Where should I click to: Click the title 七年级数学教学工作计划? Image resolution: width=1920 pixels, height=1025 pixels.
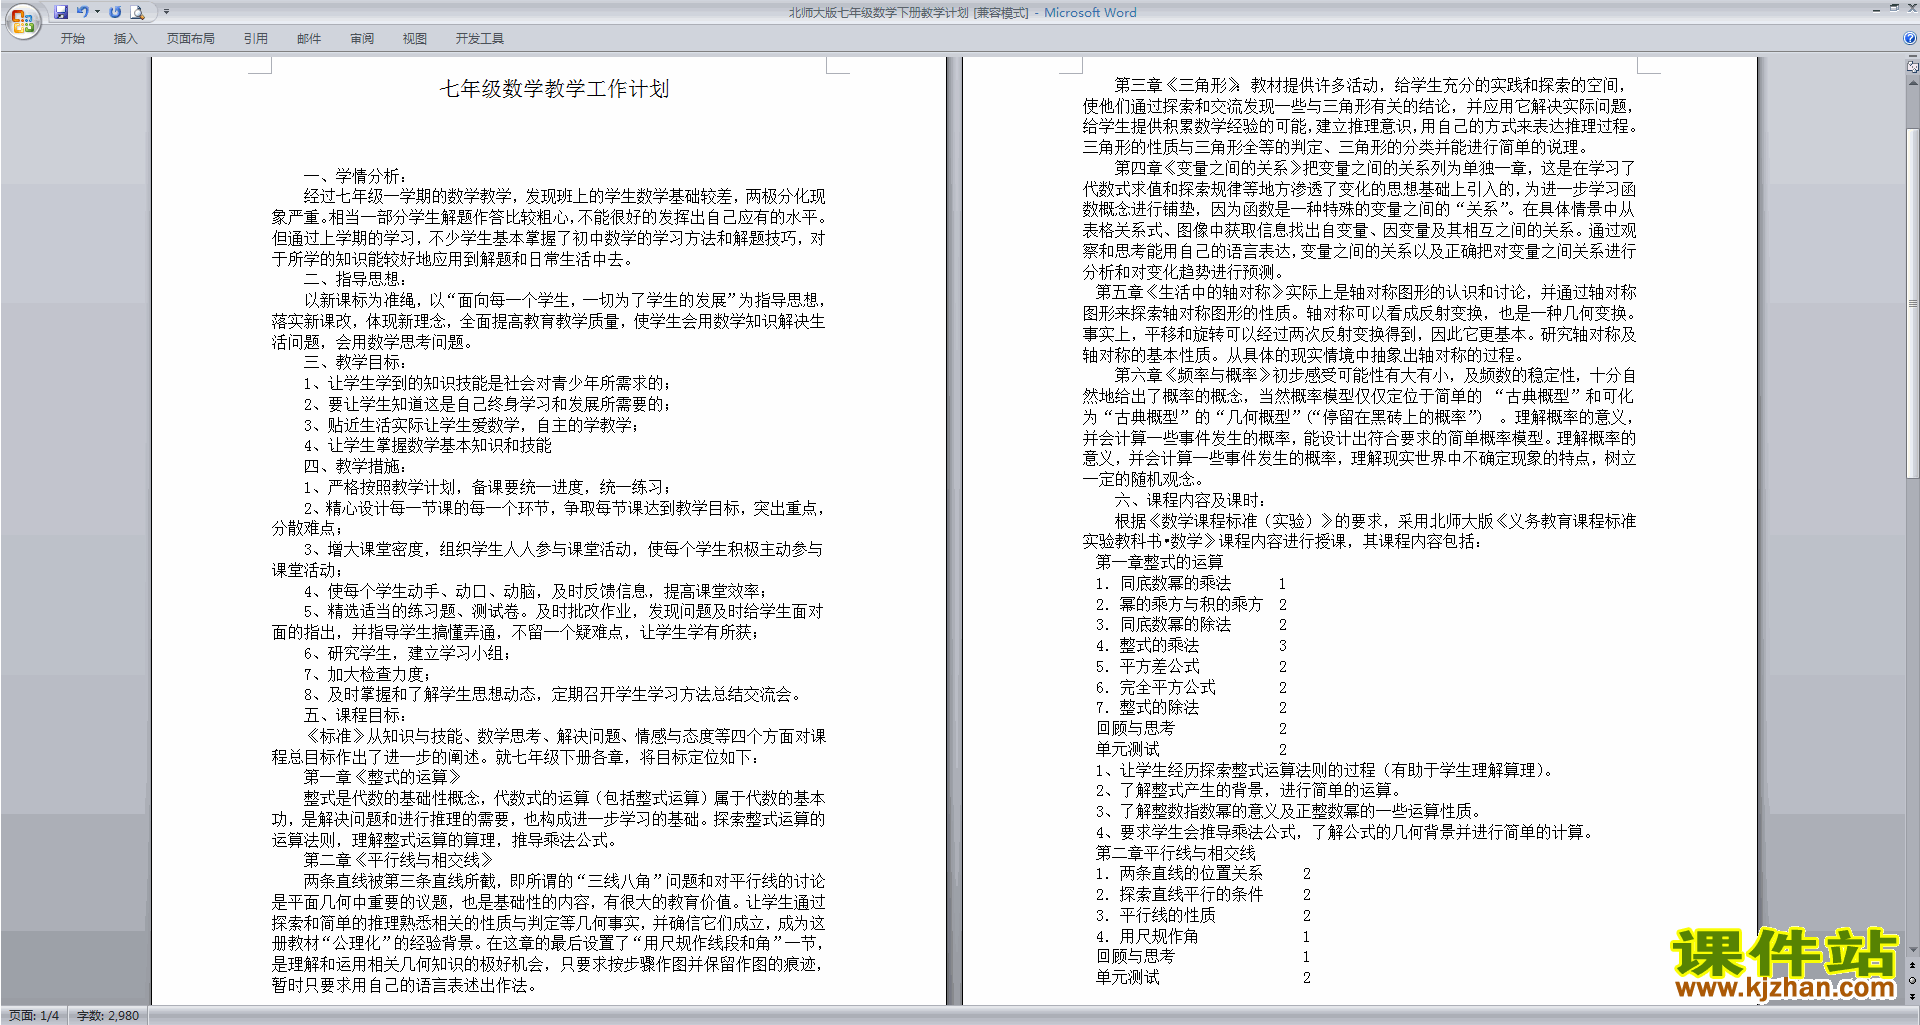(554, 88)
